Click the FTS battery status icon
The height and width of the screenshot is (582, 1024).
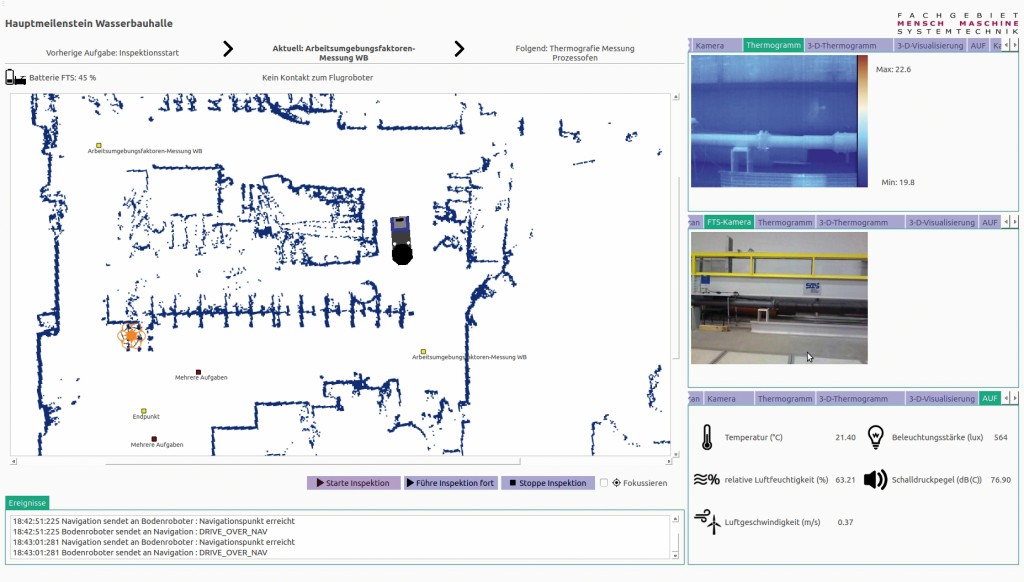16,77
